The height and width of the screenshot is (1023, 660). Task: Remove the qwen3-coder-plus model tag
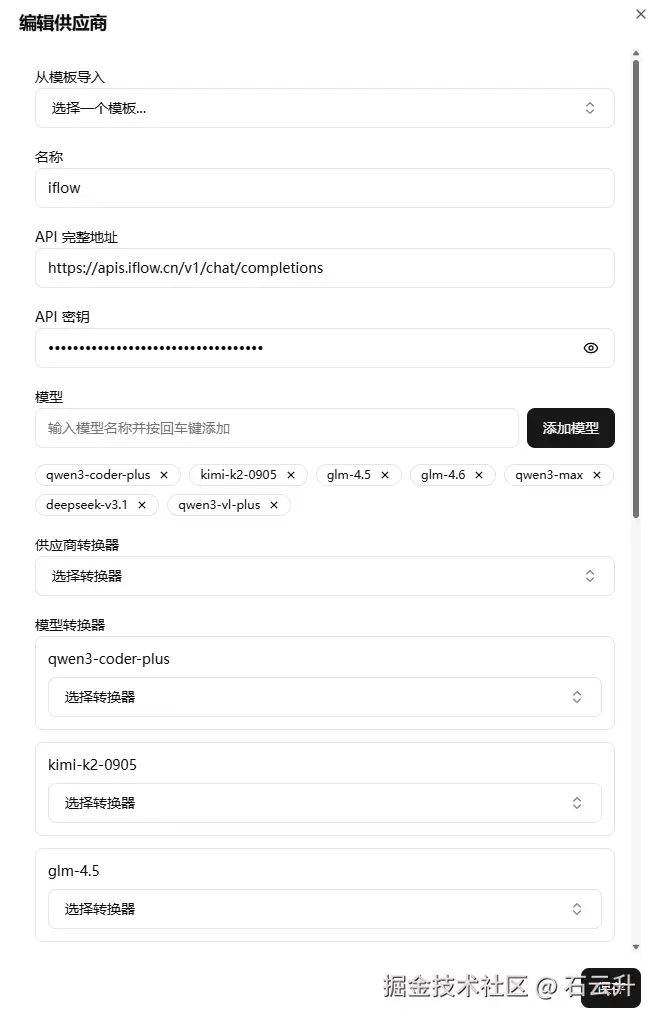(x=164, y=475)
